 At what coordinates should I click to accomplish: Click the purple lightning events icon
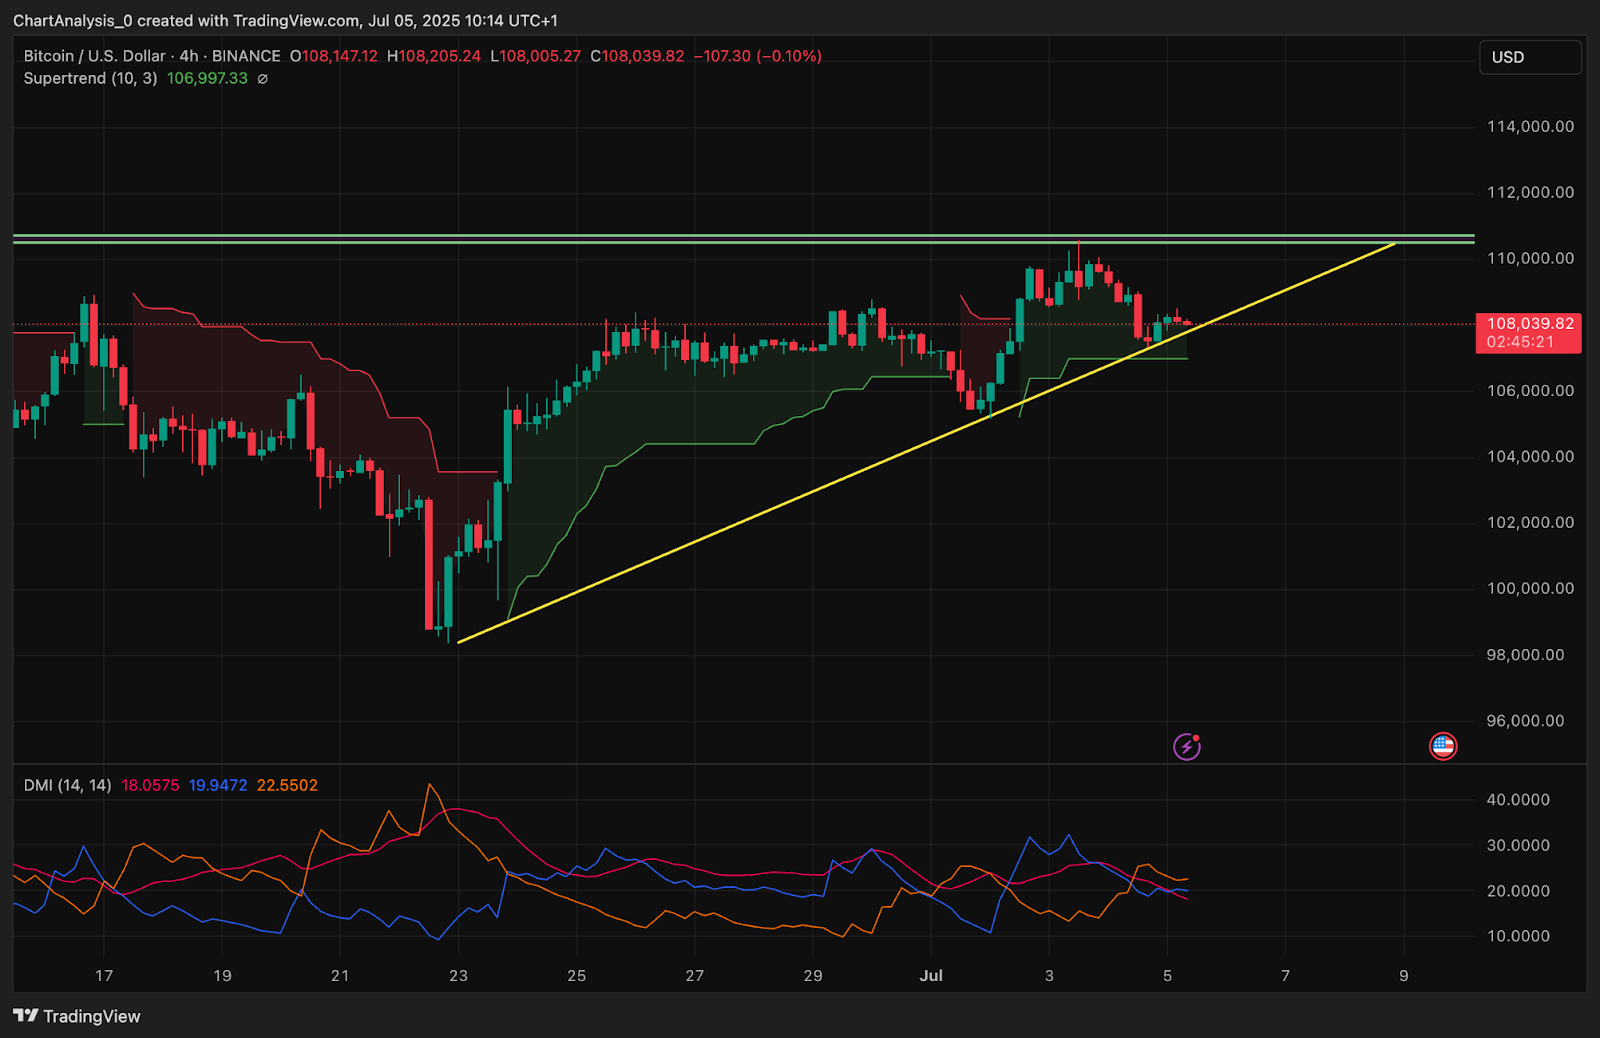click(1186, 746)
